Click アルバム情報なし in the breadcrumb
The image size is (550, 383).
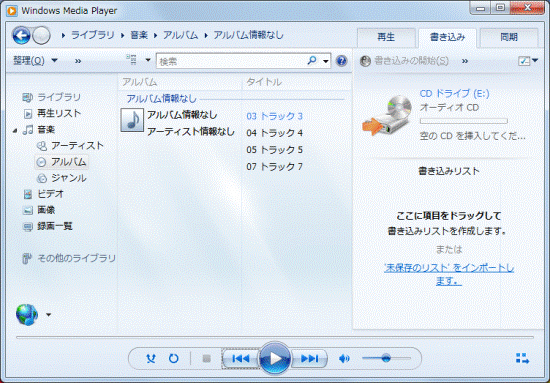click(x=248, y=35)
